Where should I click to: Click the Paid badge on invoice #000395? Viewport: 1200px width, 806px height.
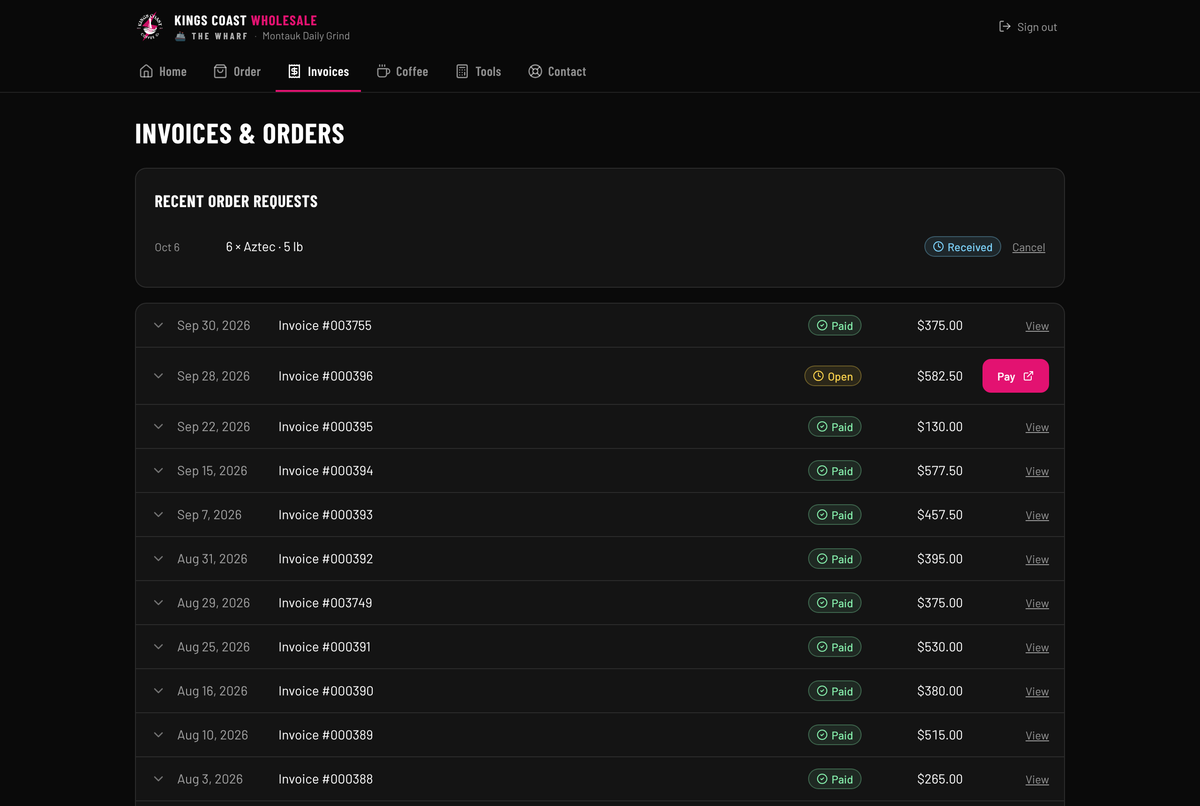click(x=835, y=427)
